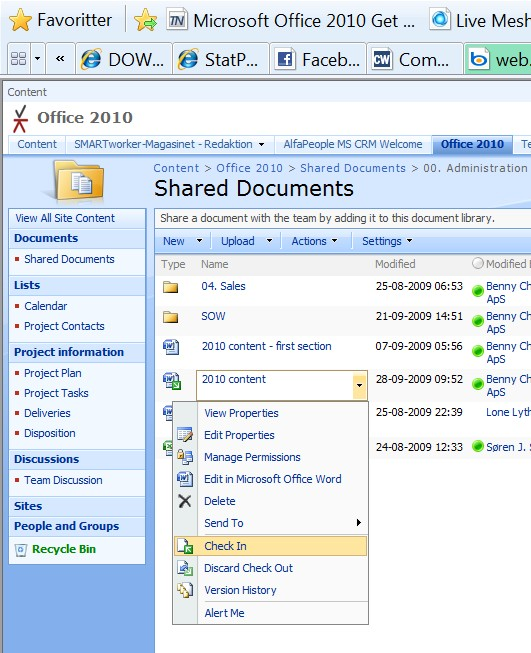The image size is (531, 653).
Task: Open the Quick Tabs grid button
Action: point(18,58)
